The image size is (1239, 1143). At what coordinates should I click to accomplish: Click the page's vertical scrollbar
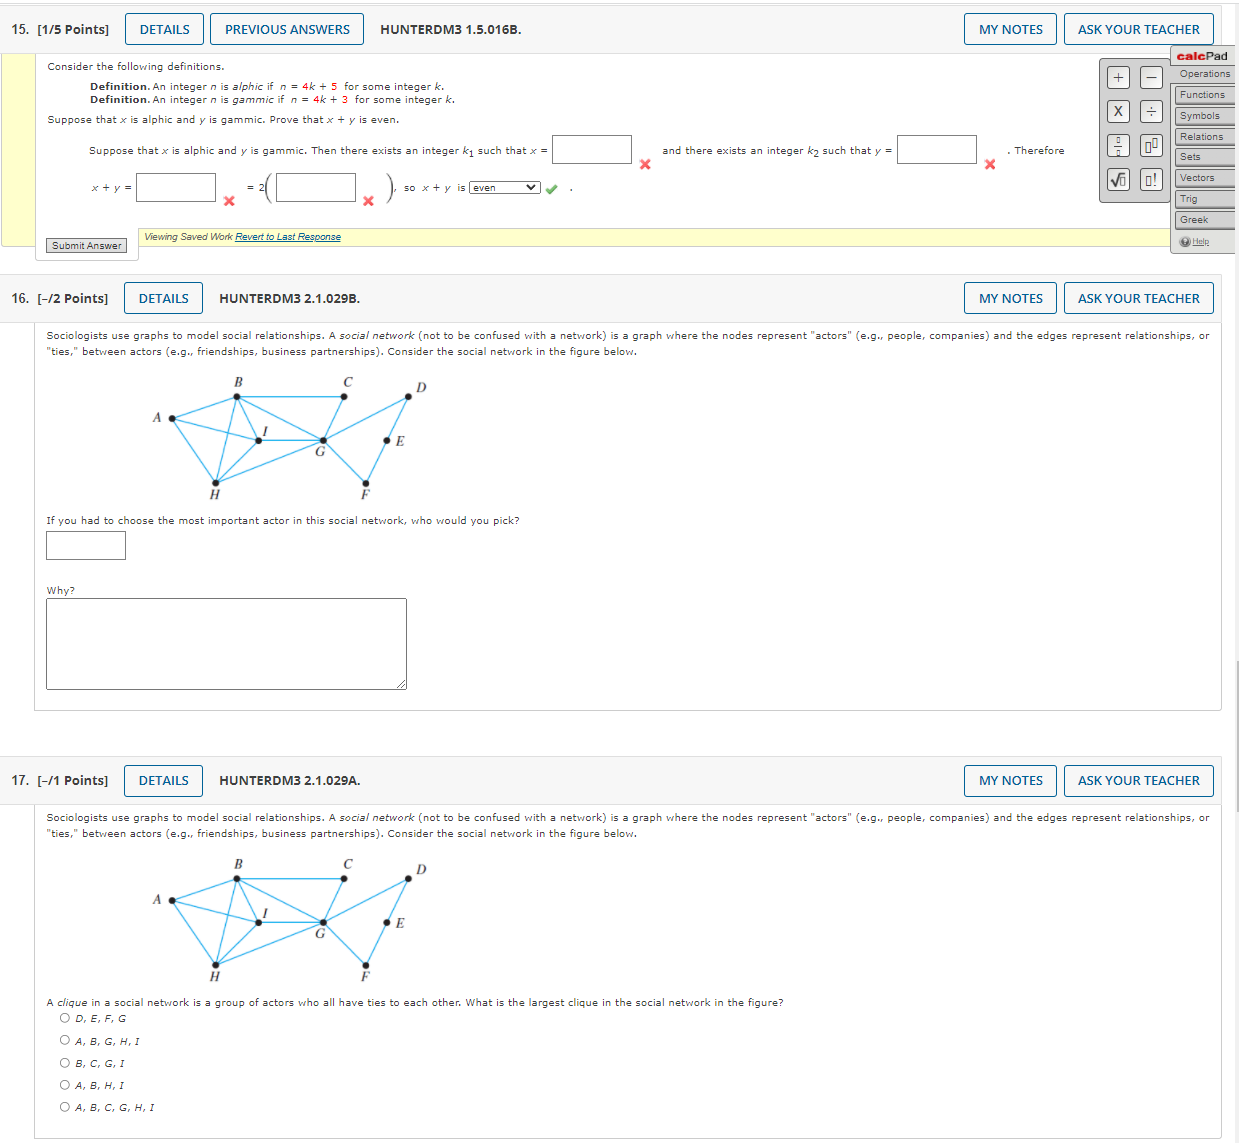point(1237,736)
